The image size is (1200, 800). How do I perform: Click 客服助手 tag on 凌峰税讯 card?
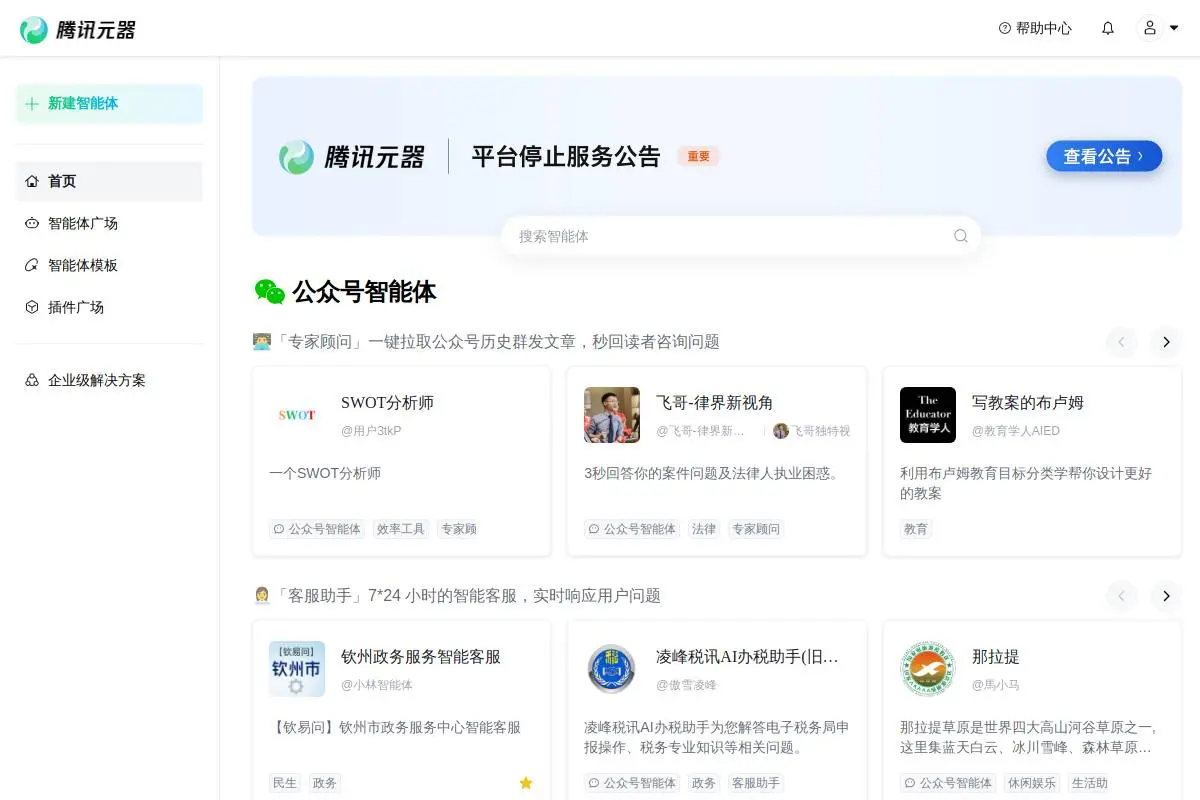(756, 783)
